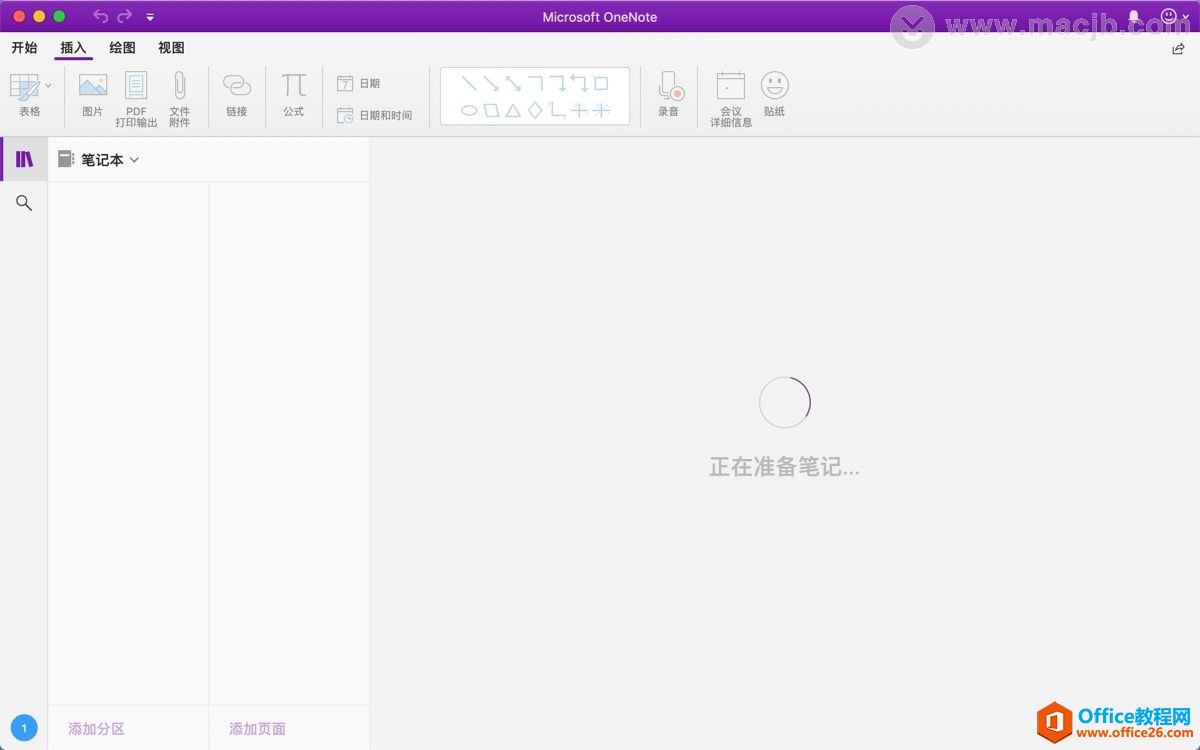Switch to the 绘图 ribbon tab
The height and width of the screenshot is (750, 1200).
(x=122, y=47)
